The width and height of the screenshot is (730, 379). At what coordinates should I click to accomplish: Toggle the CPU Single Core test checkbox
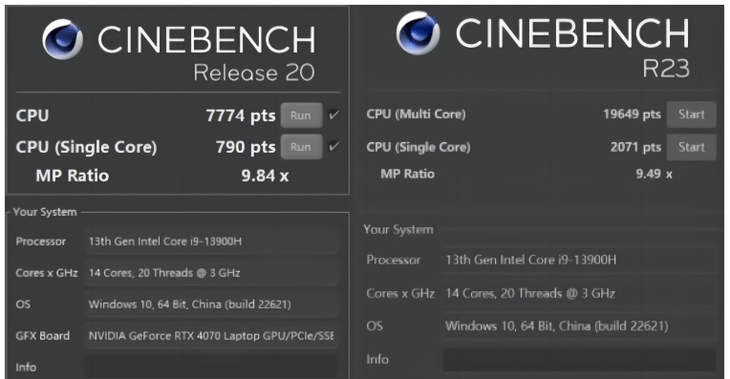point(334,146)
